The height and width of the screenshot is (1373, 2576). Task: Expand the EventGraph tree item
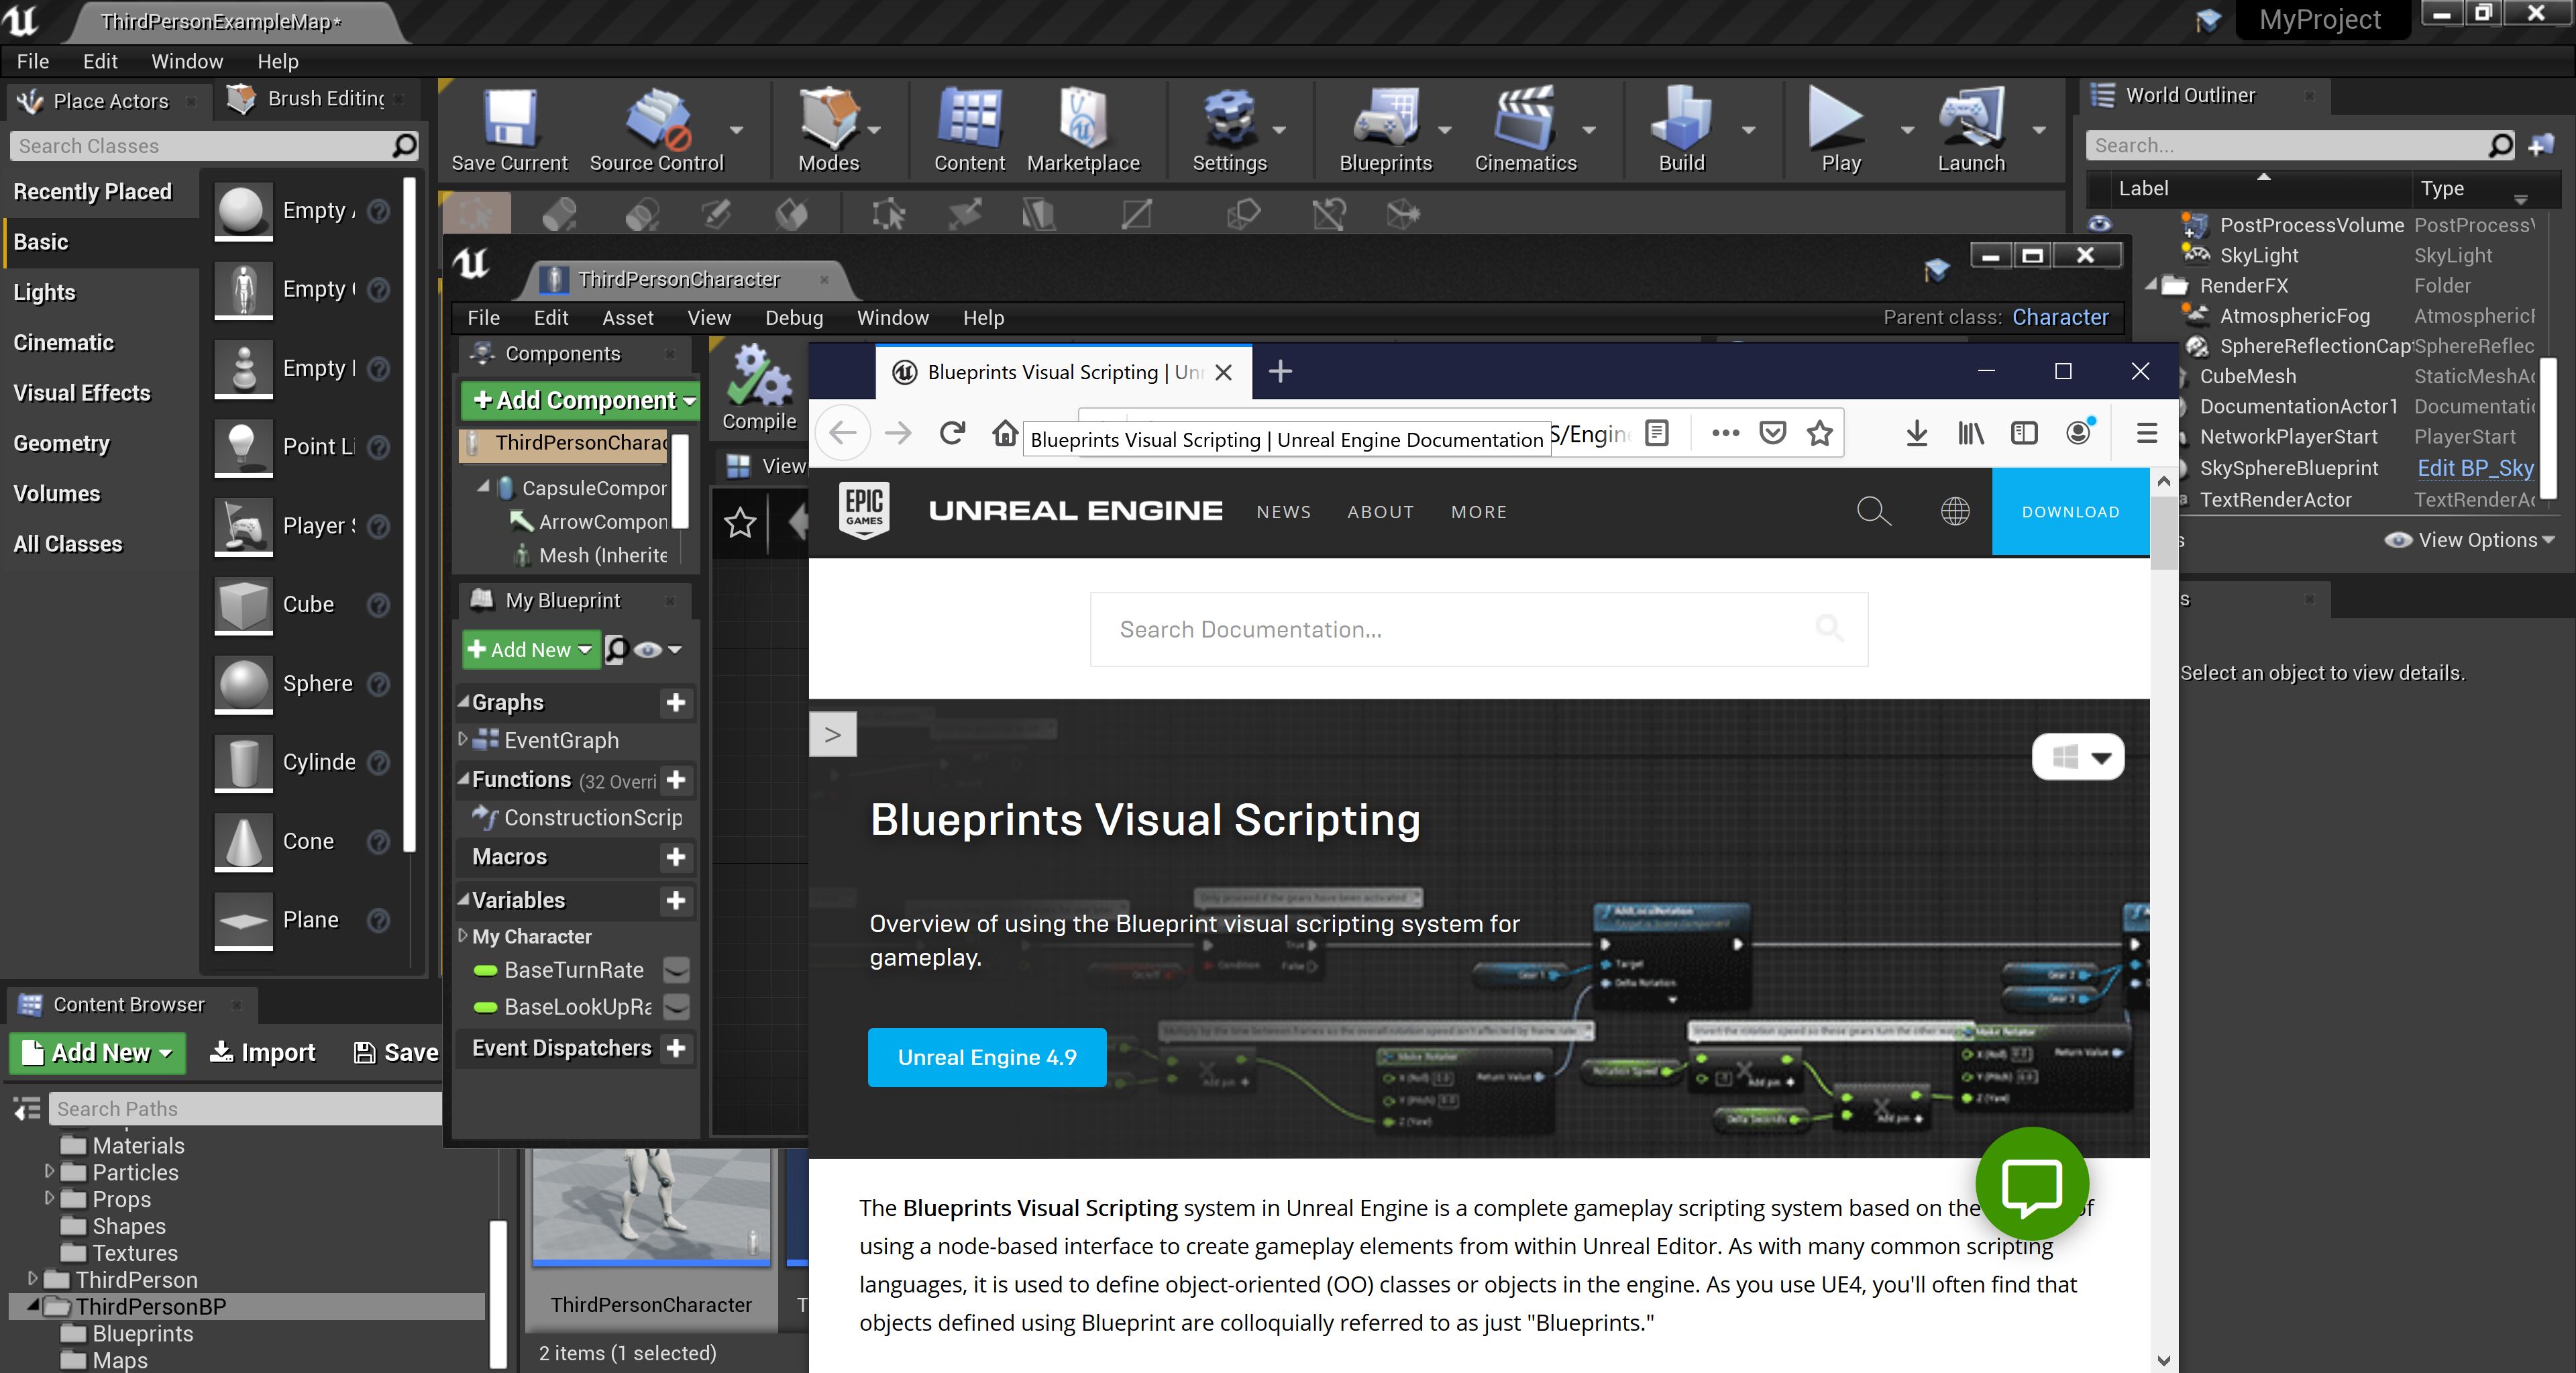463,740
